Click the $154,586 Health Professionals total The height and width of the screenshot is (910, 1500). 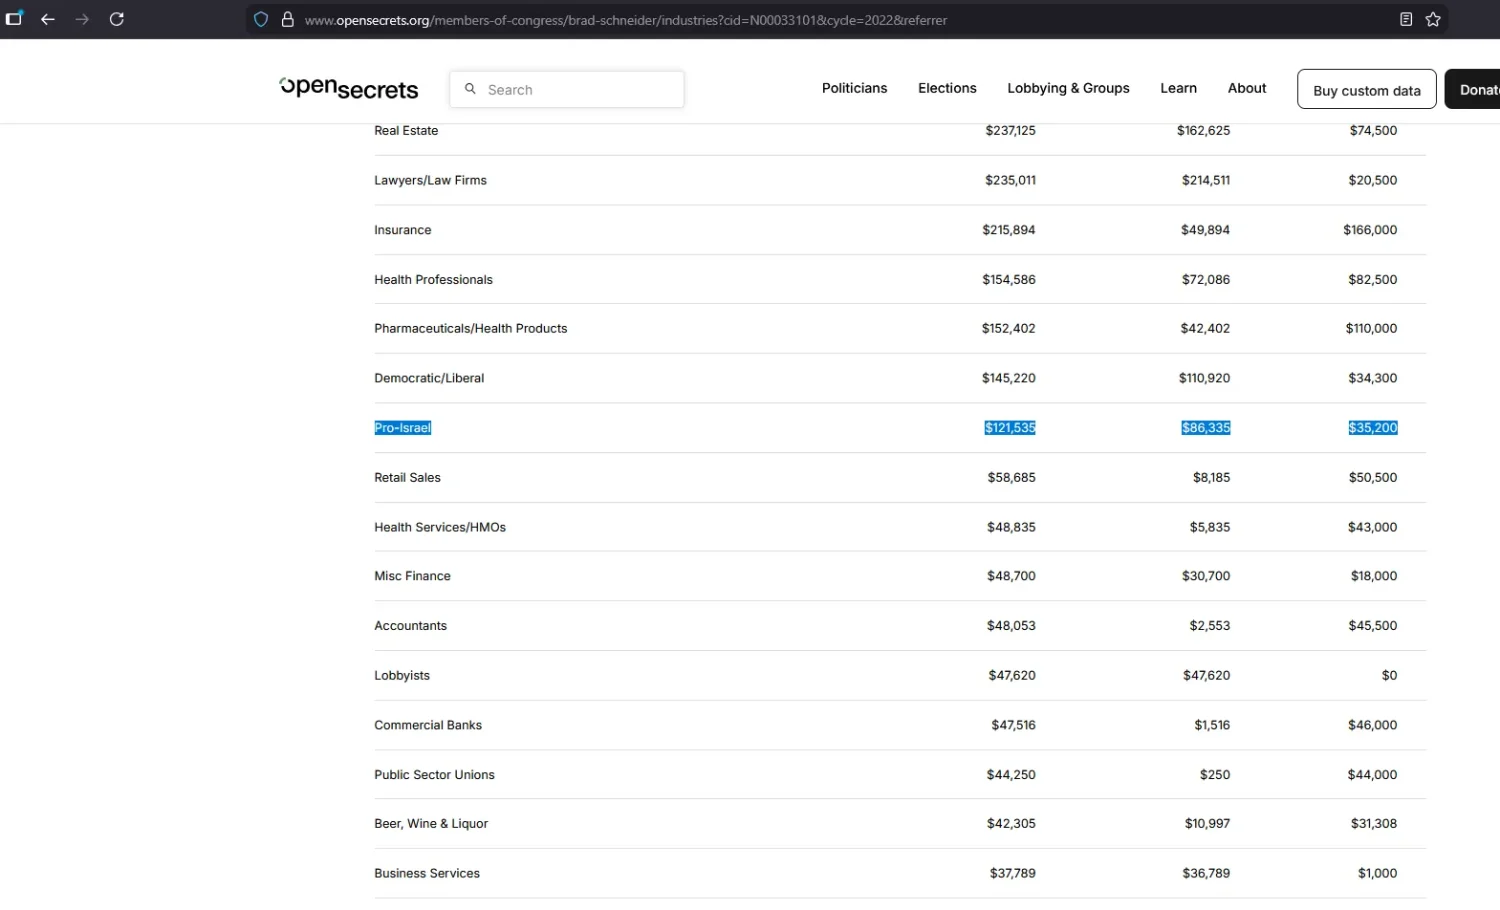pyautogui.click(x=1009, y=280)
